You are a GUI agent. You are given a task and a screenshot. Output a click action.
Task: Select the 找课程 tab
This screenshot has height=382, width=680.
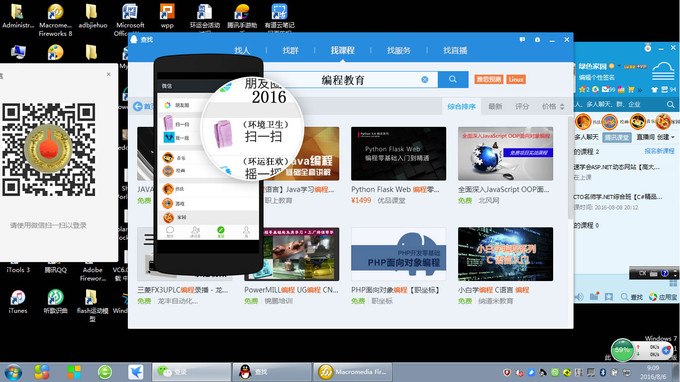[x=343, y=50]
